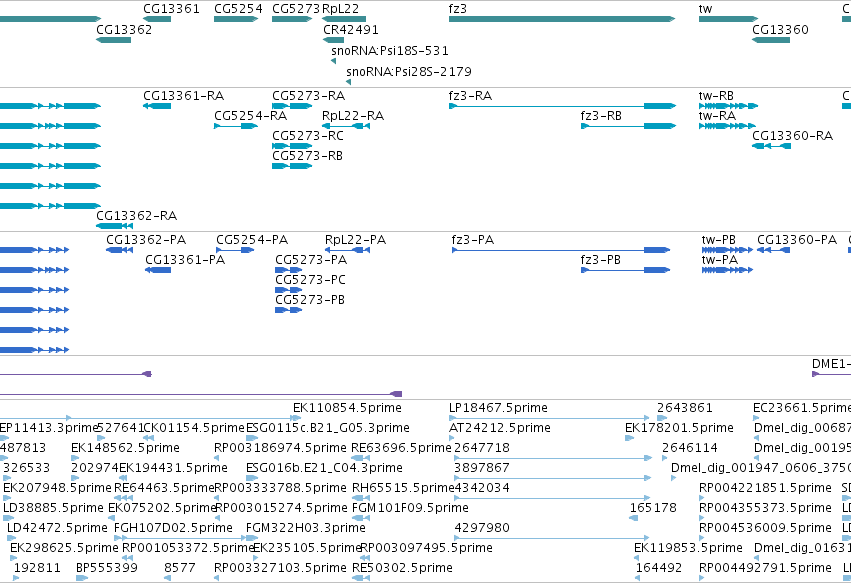The height and width of the screenshot is (583, 851).
Task: Select the tw-PB label
Action: pyautogui.click(x=719, y=239)
